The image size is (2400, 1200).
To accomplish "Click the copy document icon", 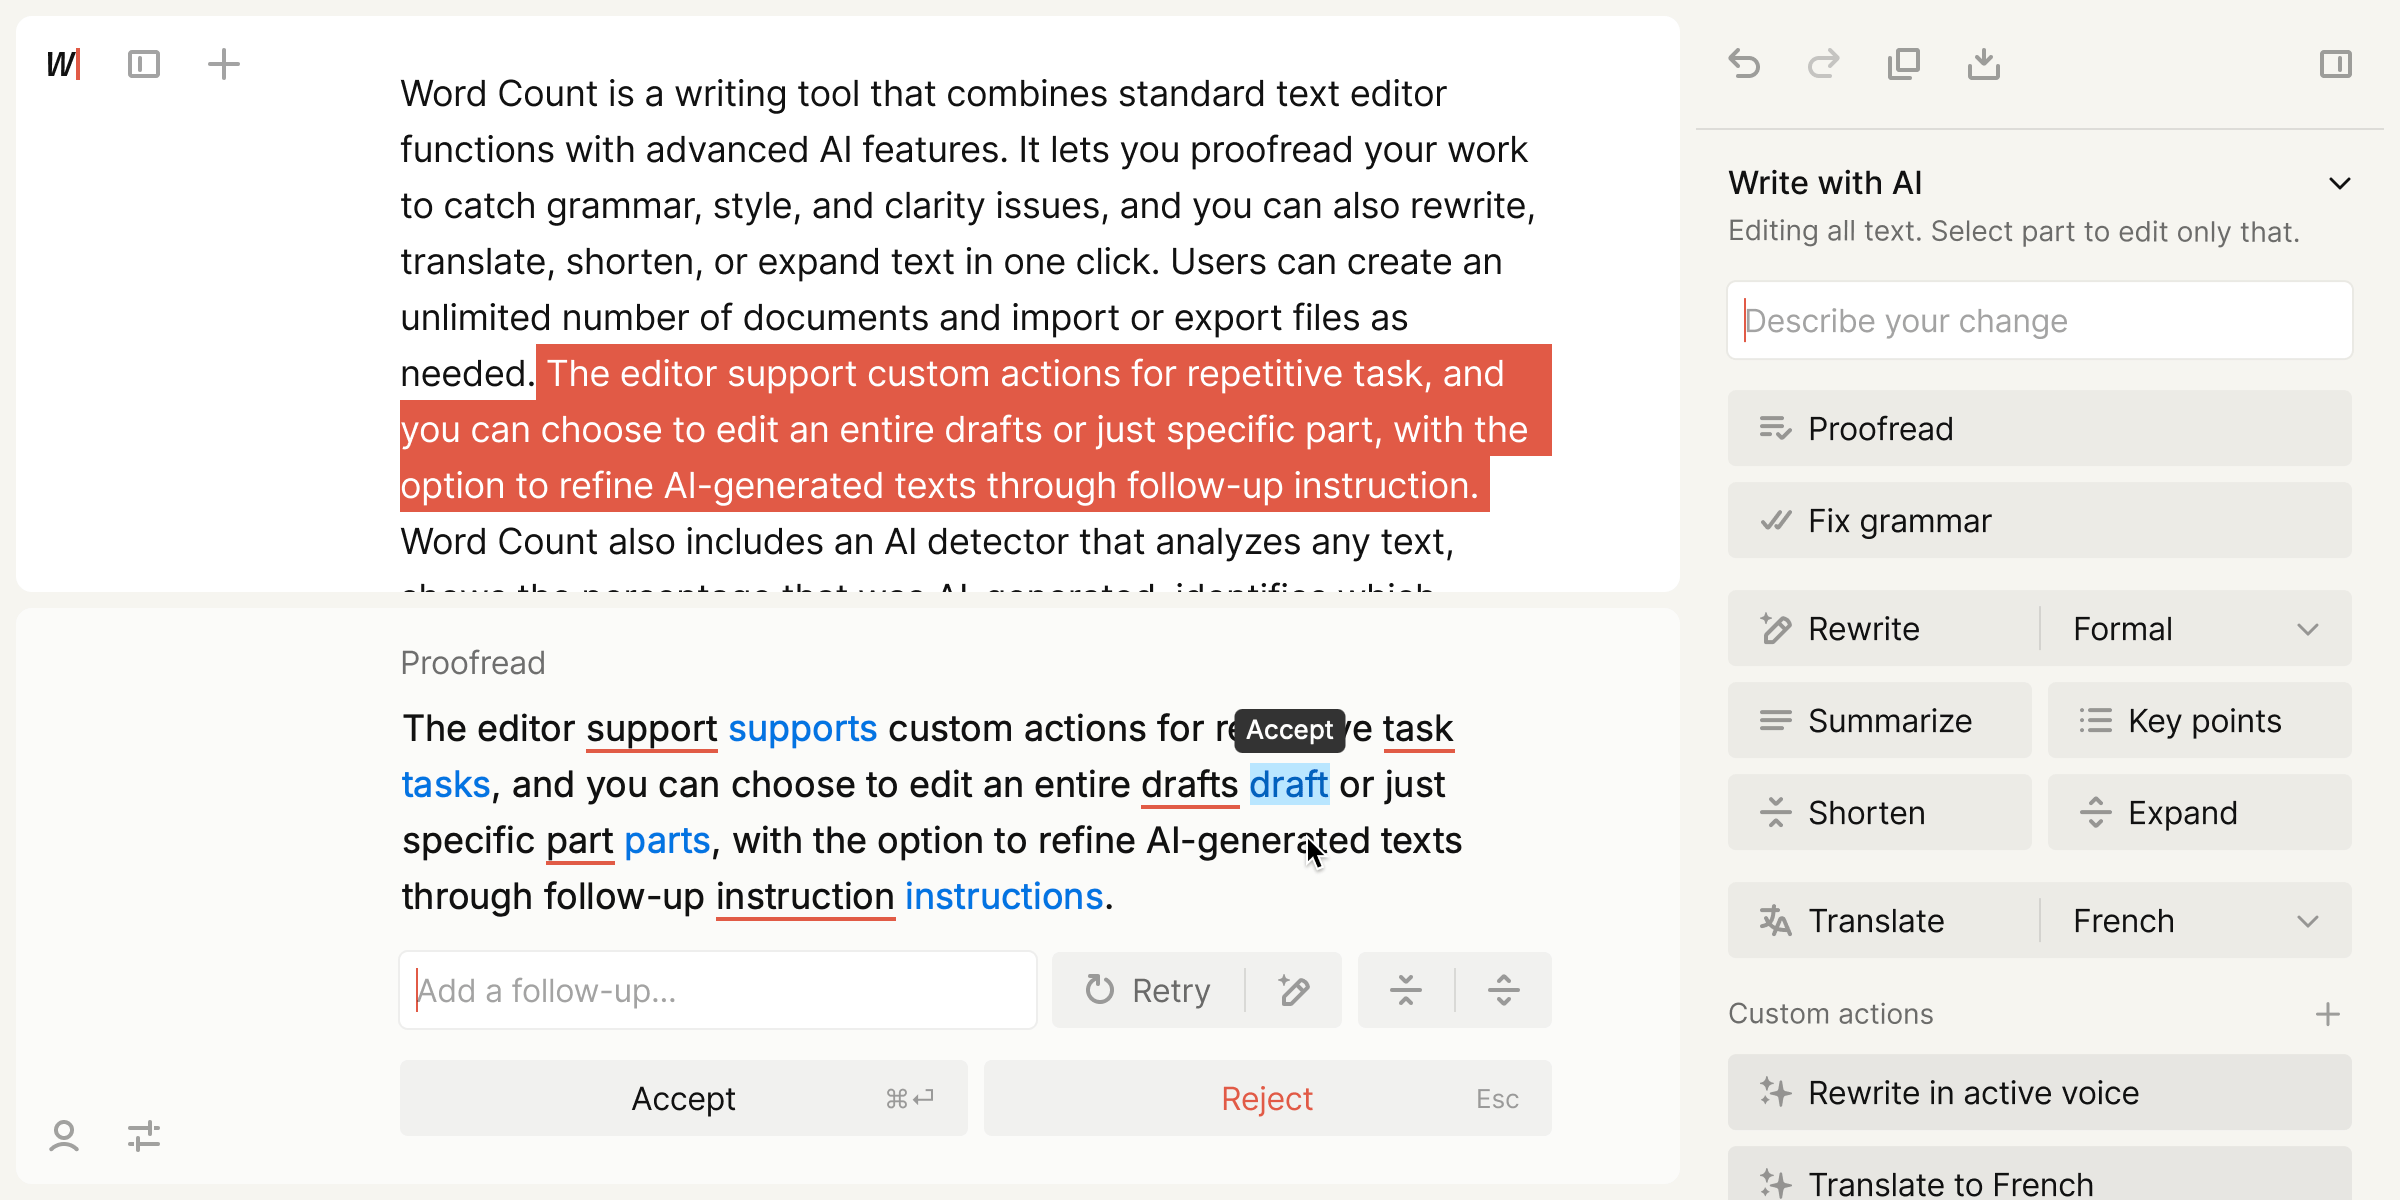I will pyautogui.click(x=1903, y=64).
